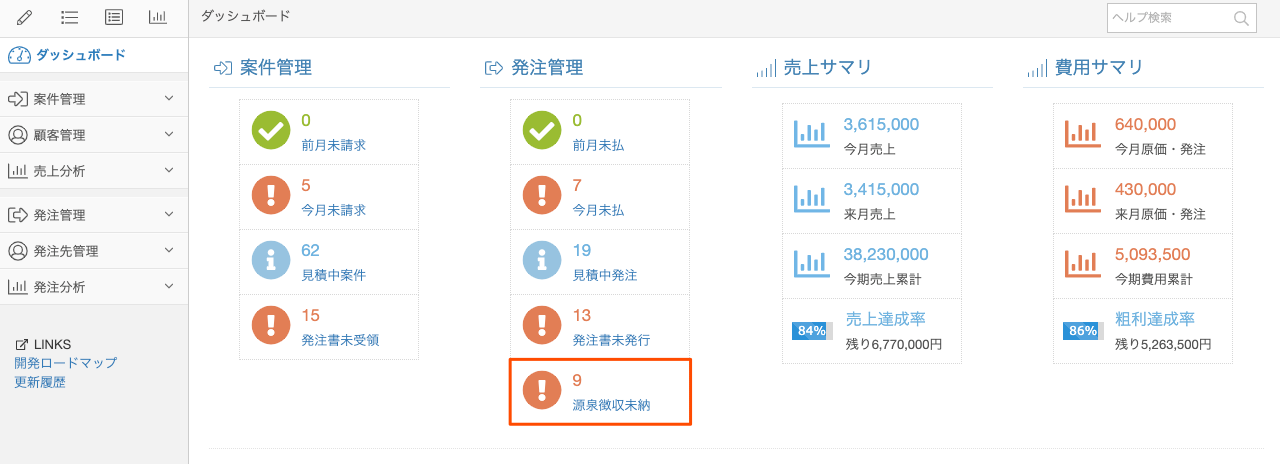Viewport: 1280px width, 464px height.
Task: Click the green checkmark icon for 前月未請求
Action: [270, 130]
